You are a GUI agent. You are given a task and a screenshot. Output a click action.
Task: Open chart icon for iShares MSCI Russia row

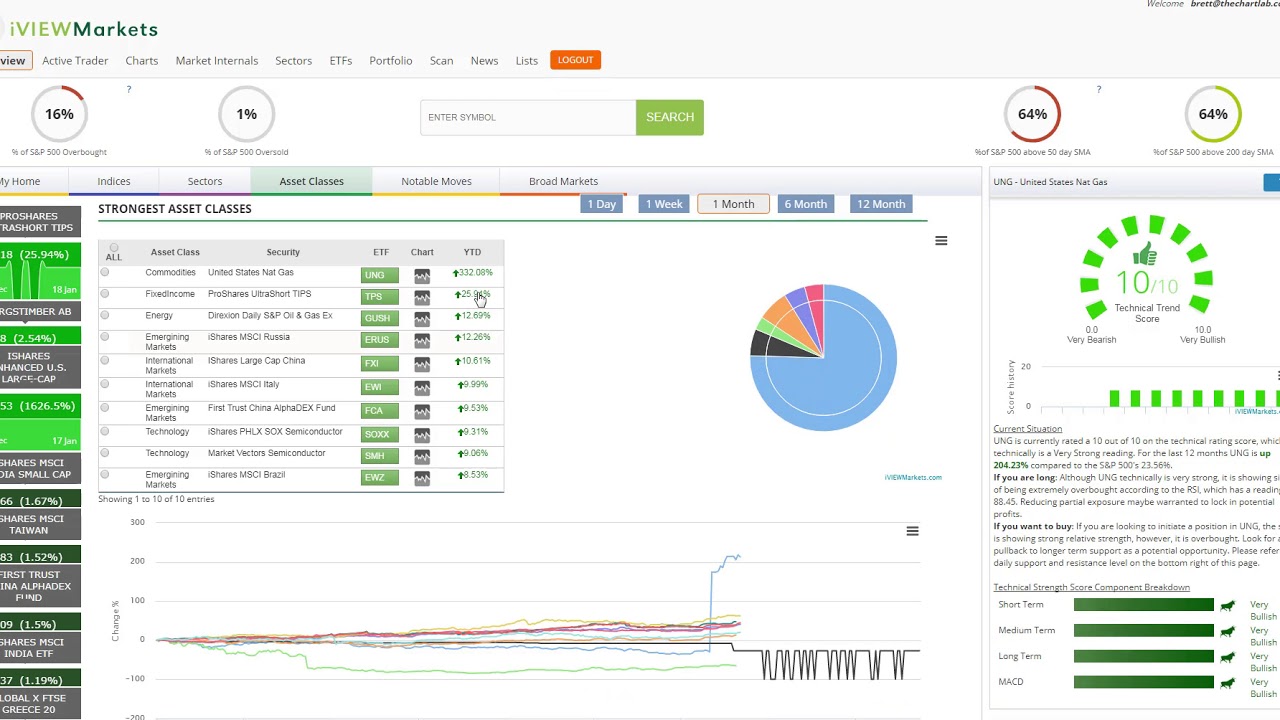pos(422,341)
